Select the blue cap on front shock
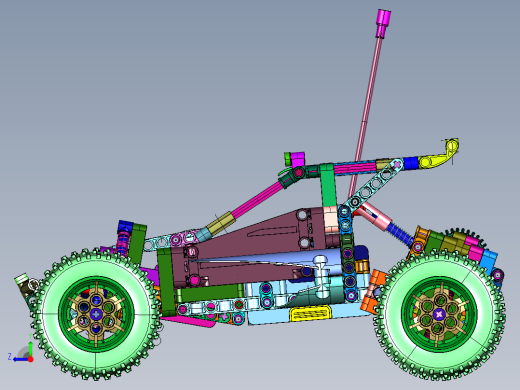Viewport: 520px width, 390px height. pyautogui.click(x=126, y=226)
